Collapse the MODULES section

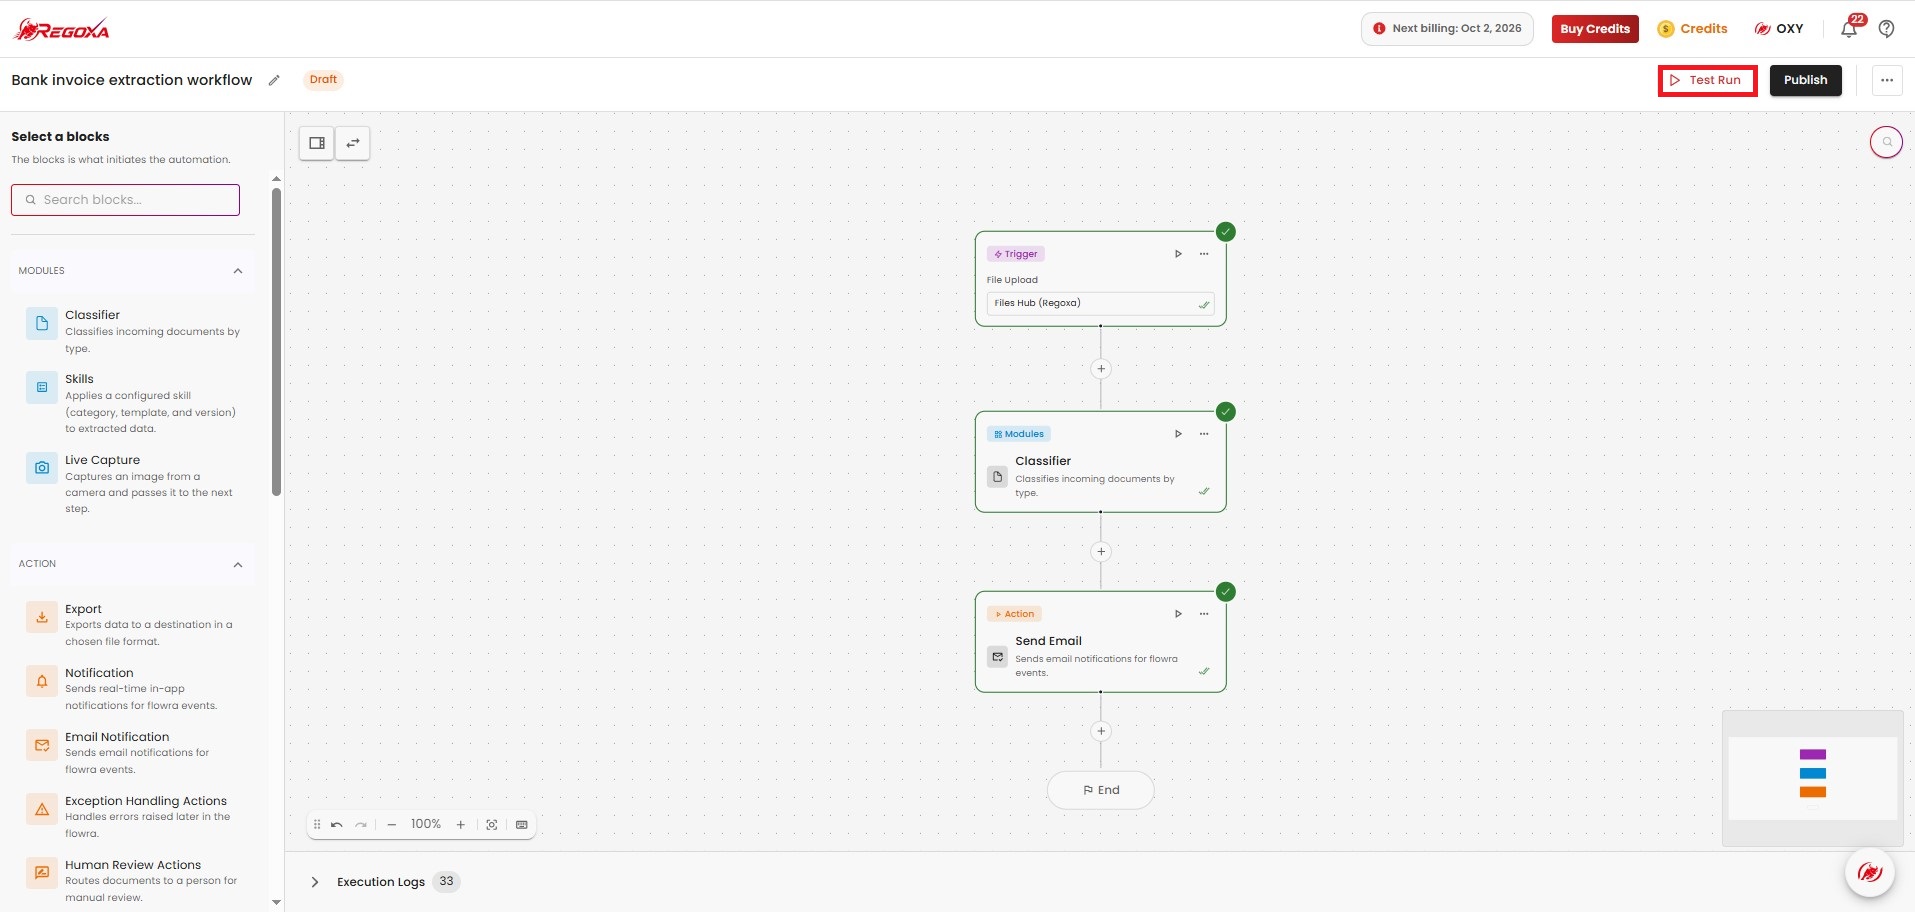(x=238, y=271)
